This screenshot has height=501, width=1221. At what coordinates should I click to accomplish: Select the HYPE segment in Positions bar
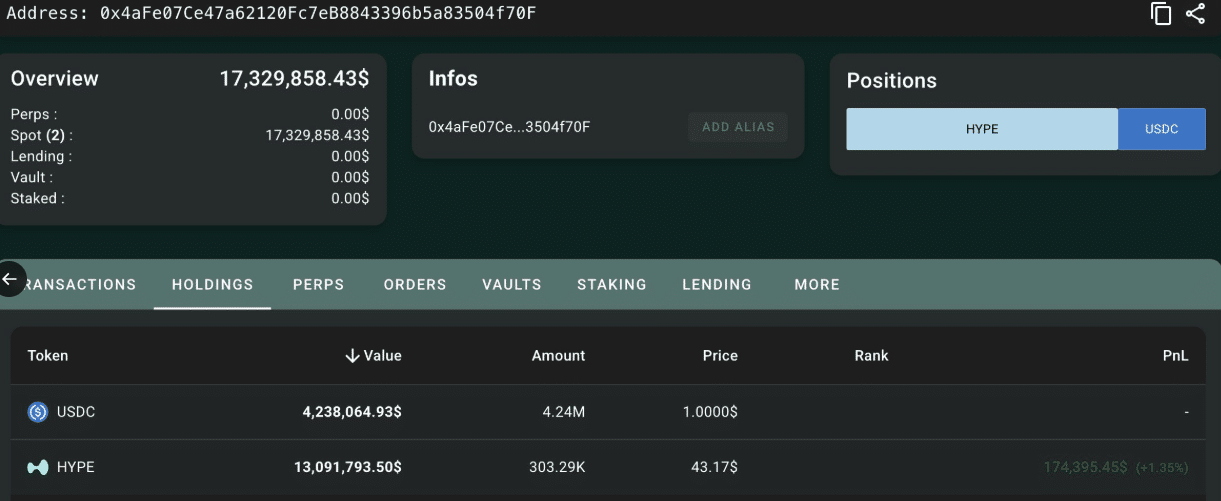[982, 129]
